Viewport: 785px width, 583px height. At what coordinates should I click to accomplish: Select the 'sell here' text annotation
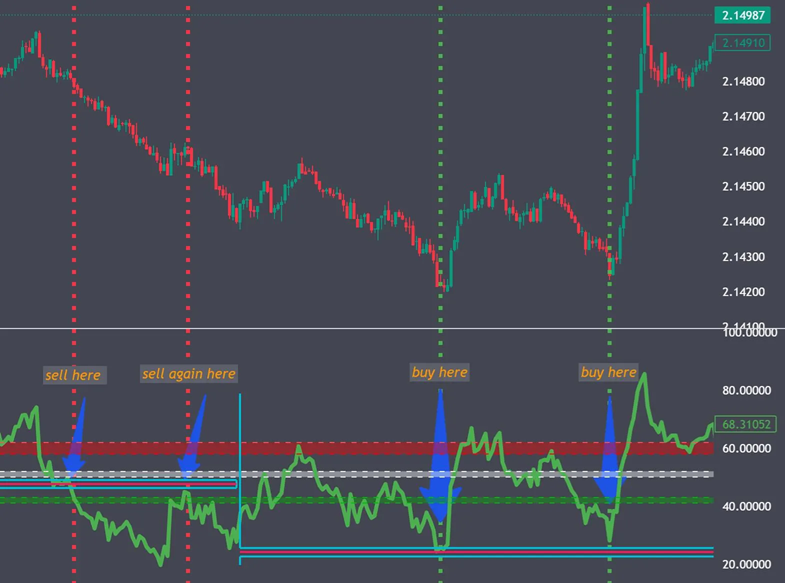coord(74,375)
